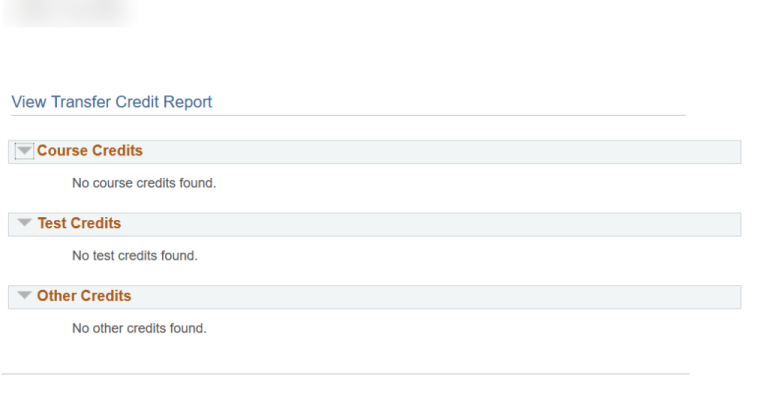Viewport: 768px width, 401px height.
Task: Click the 'No course credits found.' message
Action: (144, 183)
